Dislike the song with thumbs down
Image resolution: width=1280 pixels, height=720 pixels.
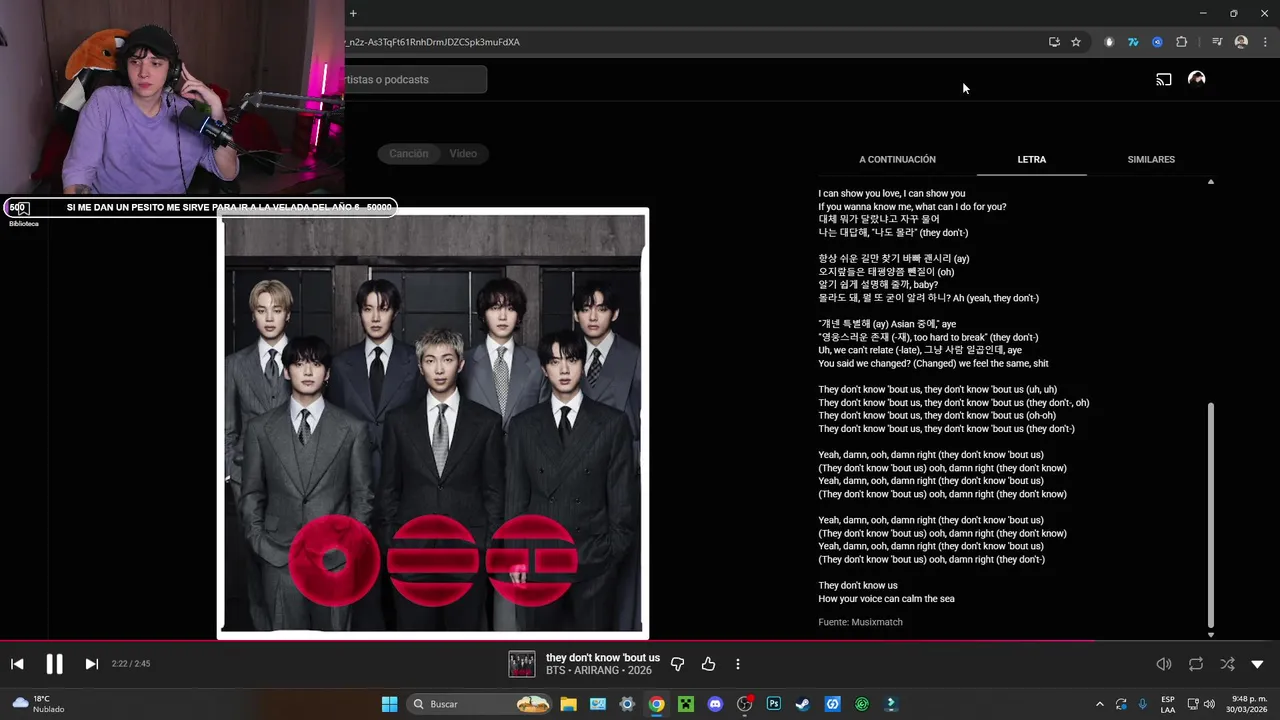point(678,664)
